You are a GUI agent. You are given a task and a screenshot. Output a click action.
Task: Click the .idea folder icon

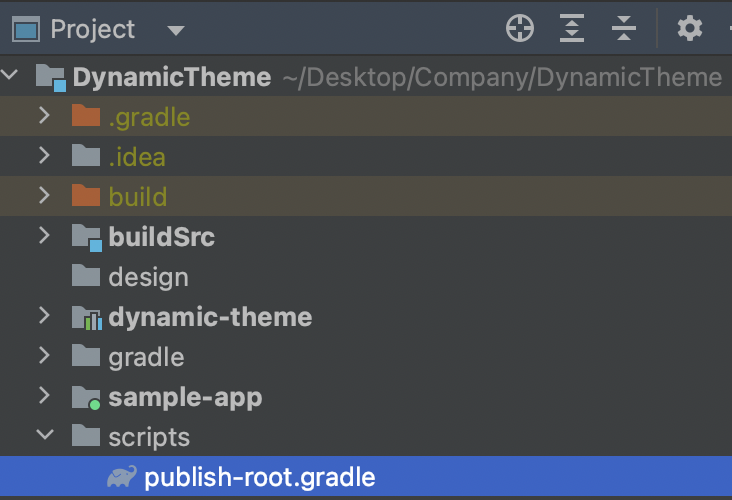click(x=86, y=155)
